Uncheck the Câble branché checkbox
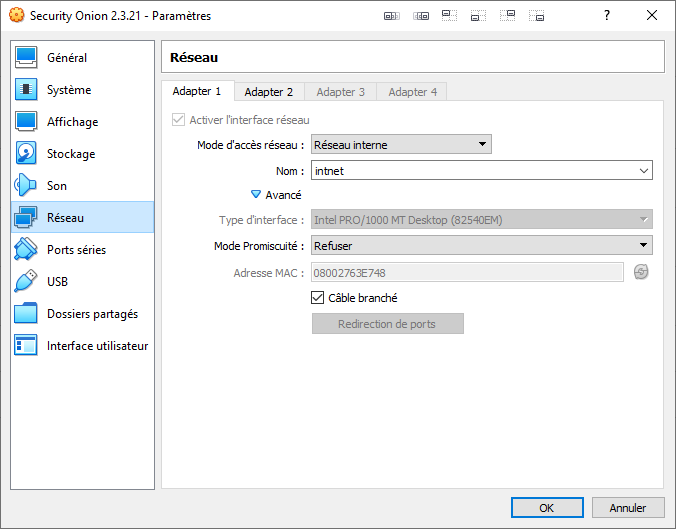Image resolution: width=676 pixels, height=529 pixels. (317, 297)
